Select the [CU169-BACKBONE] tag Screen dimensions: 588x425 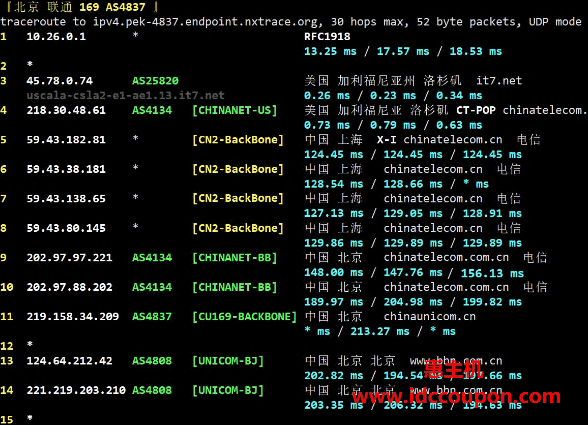244,317
